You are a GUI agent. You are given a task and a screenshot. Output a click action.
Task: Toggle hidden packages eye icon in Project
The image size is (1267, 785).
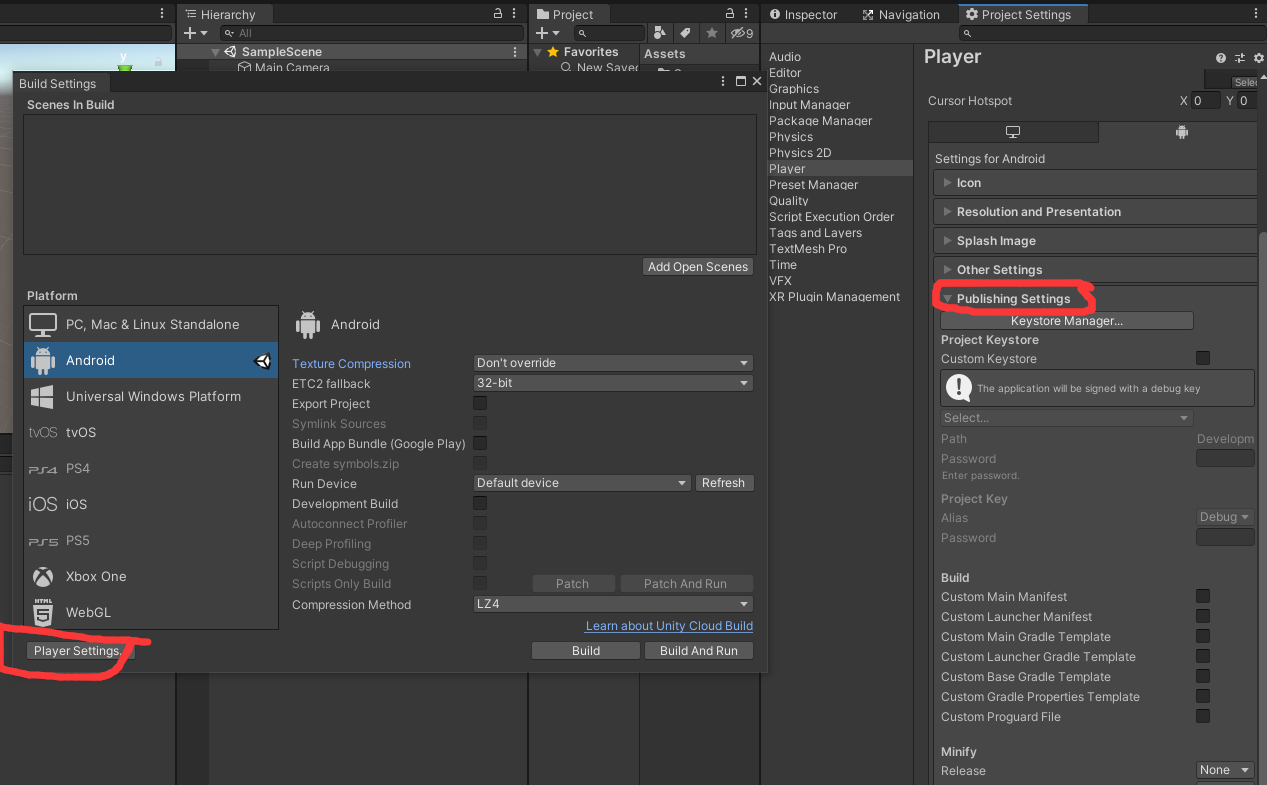coord(741,33)
